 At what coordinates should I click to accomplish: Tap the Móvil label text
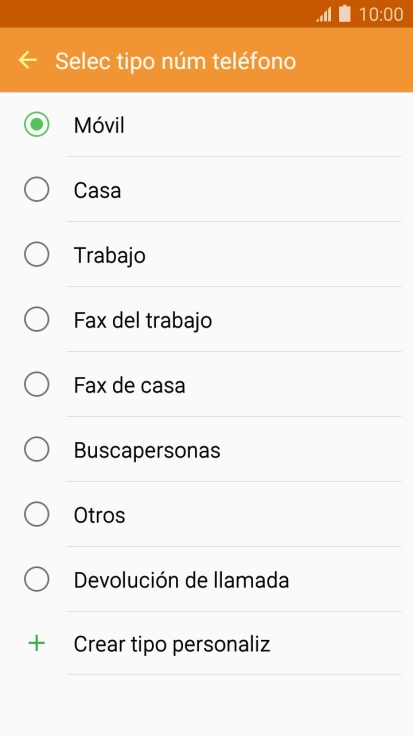(x=99, y=125)
